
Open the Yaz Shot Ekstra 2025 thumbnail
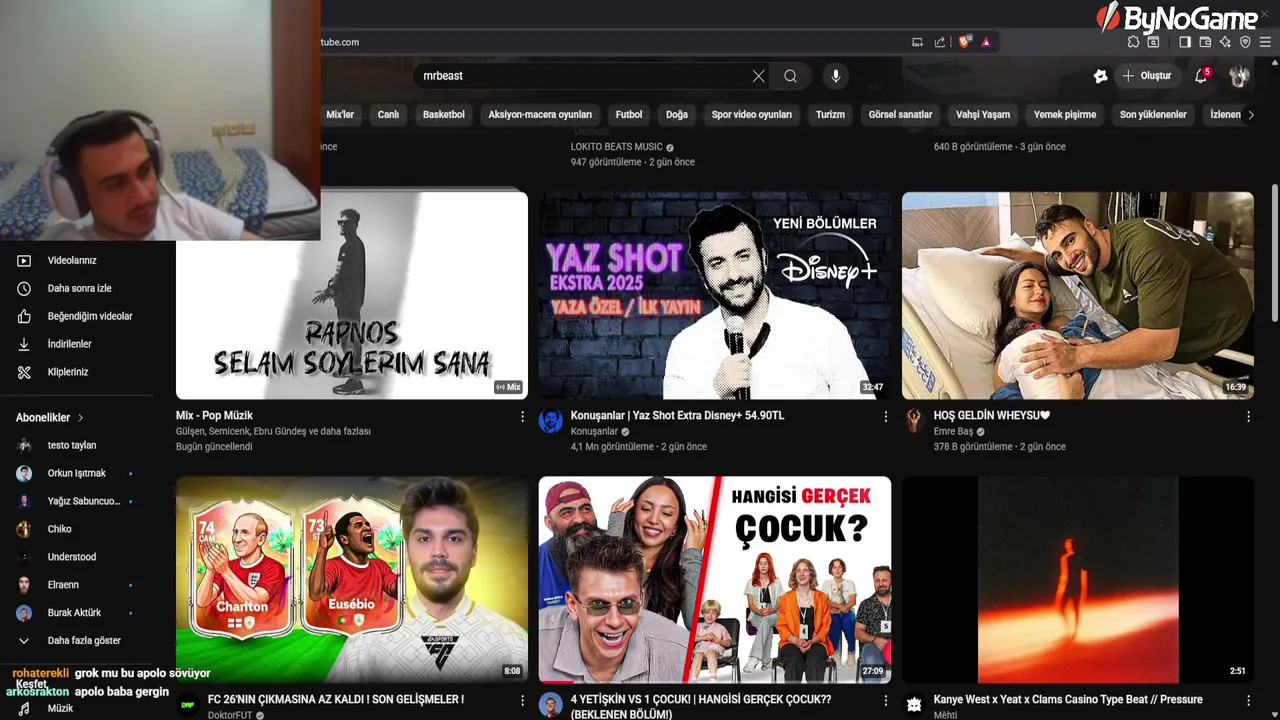pos(715,296)
